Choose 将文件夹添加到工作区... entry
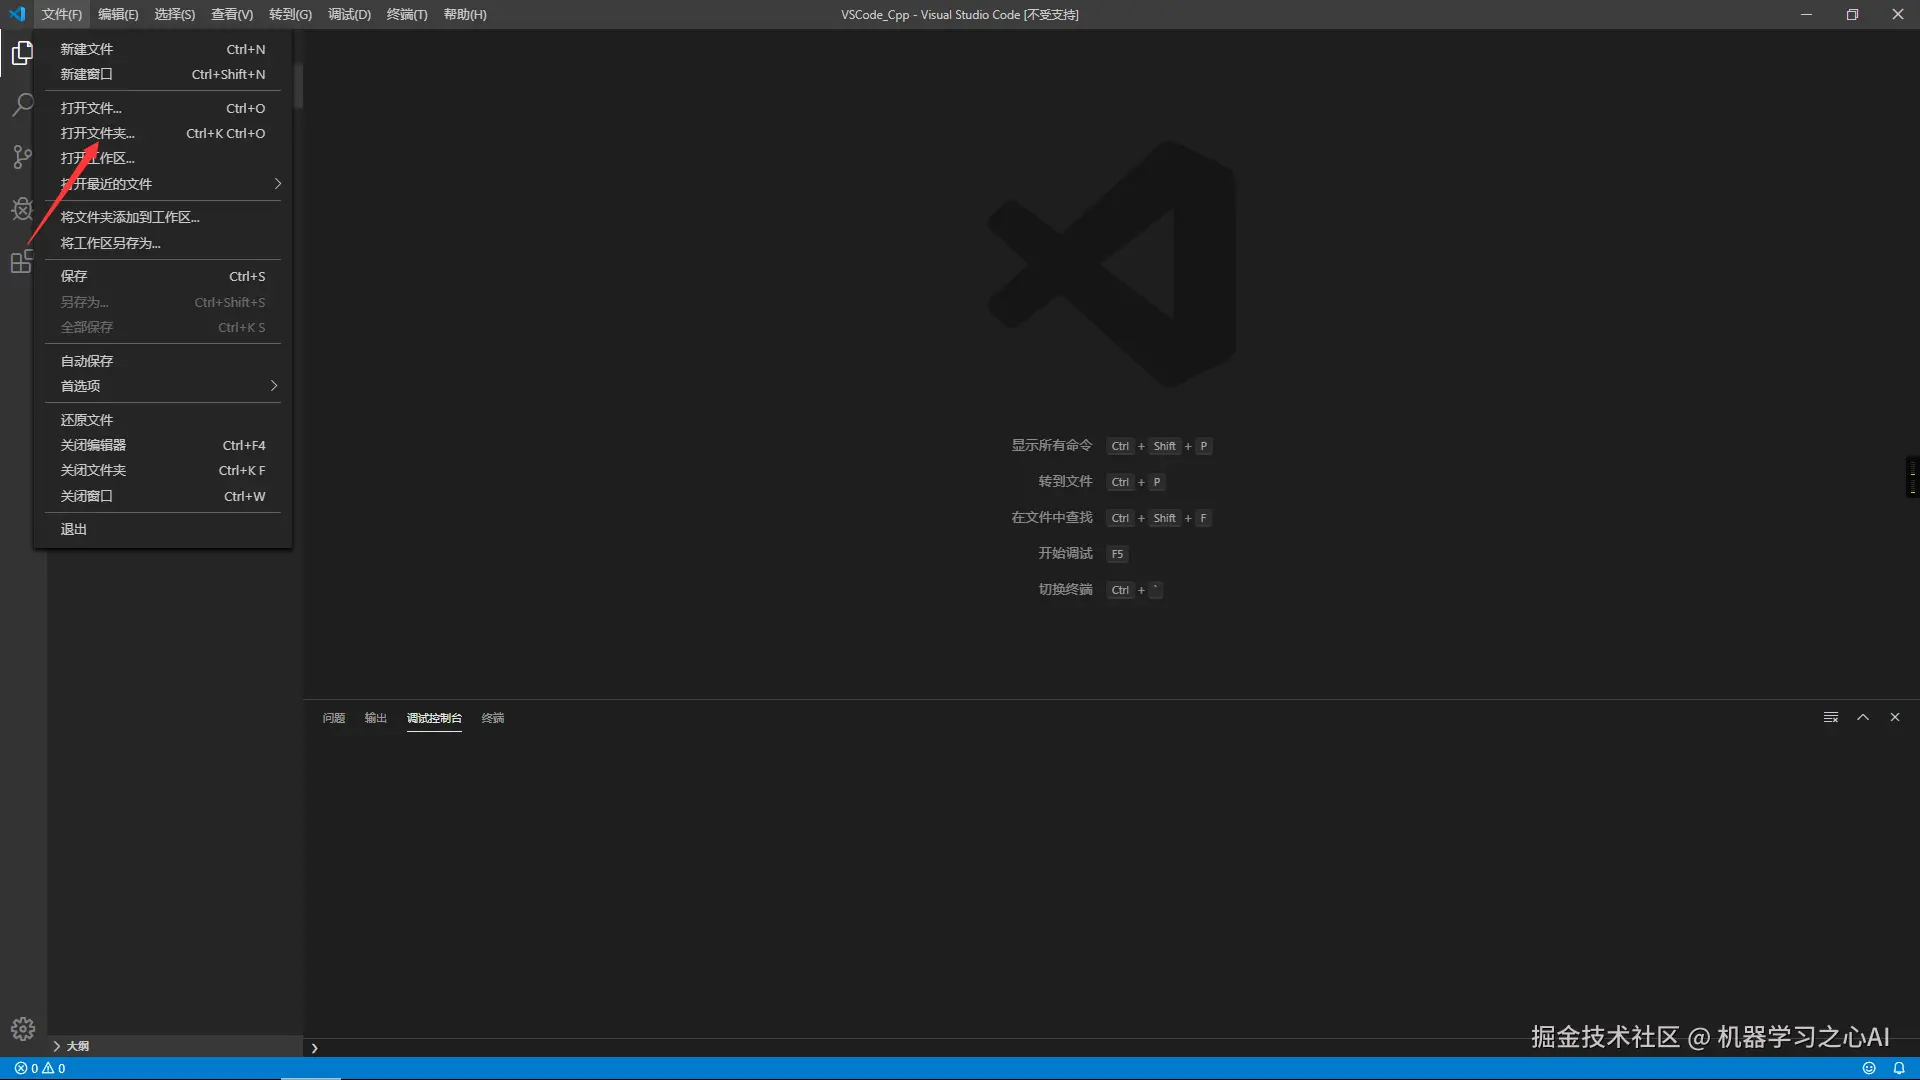1920x1080 pixels. point(163,217)
